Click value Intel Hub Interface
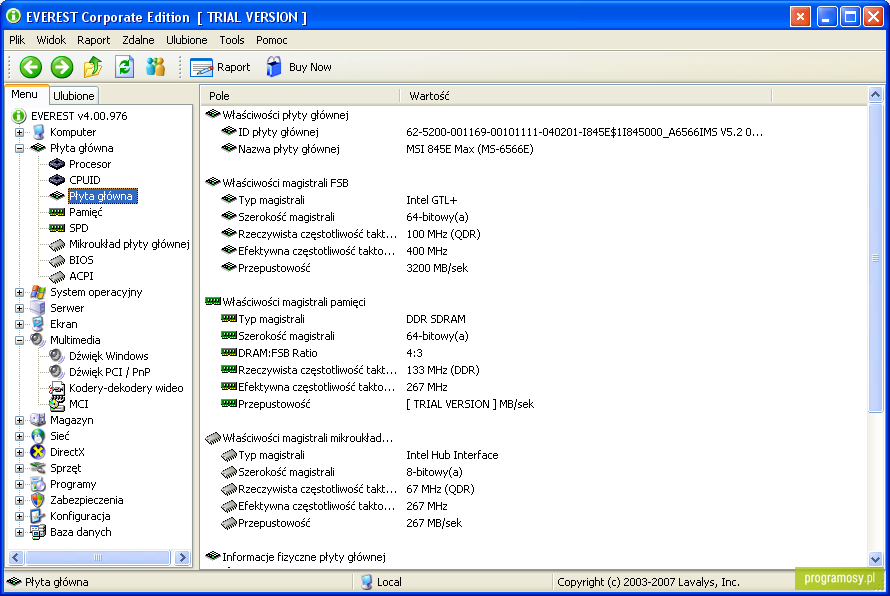Image resolution: width=890 pixels, height=596 pixels. 452,455
